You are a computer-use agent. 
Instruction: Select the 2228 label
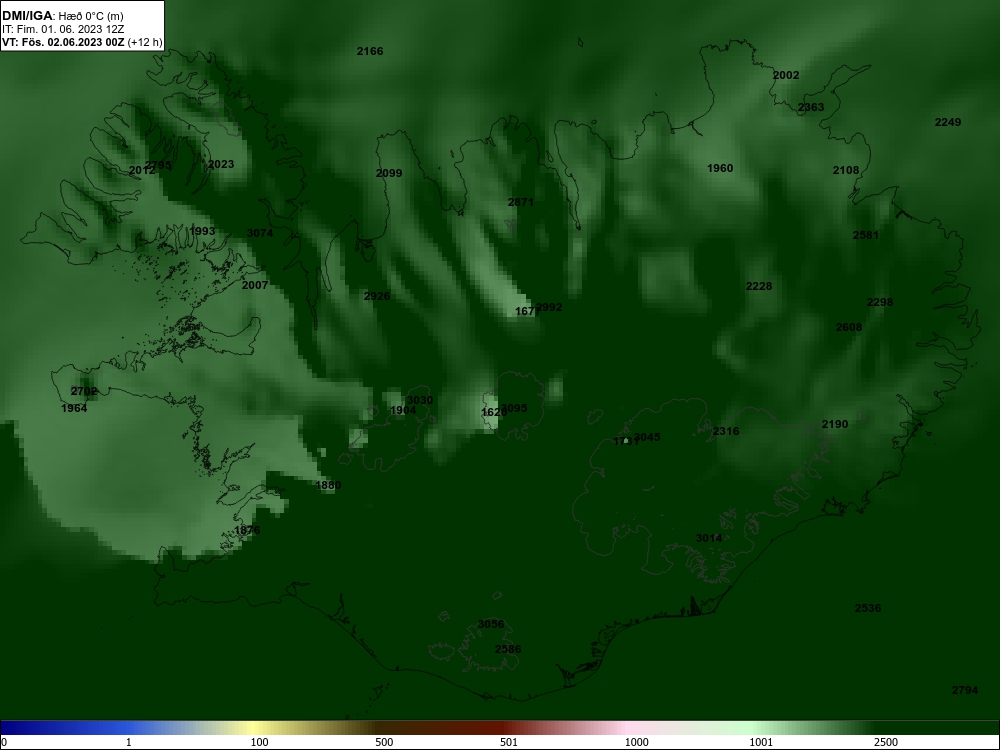(759, 286)
